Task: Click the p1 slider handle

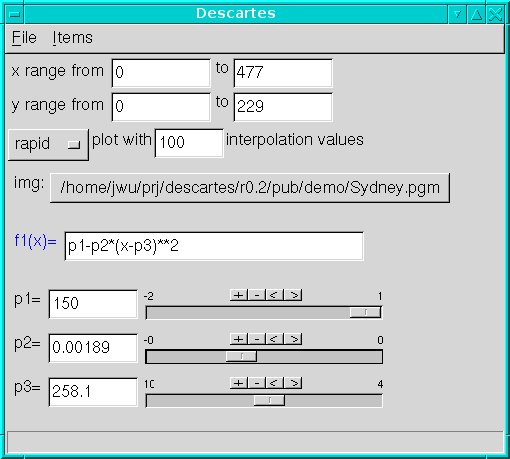Action: (x=365, y=312)
